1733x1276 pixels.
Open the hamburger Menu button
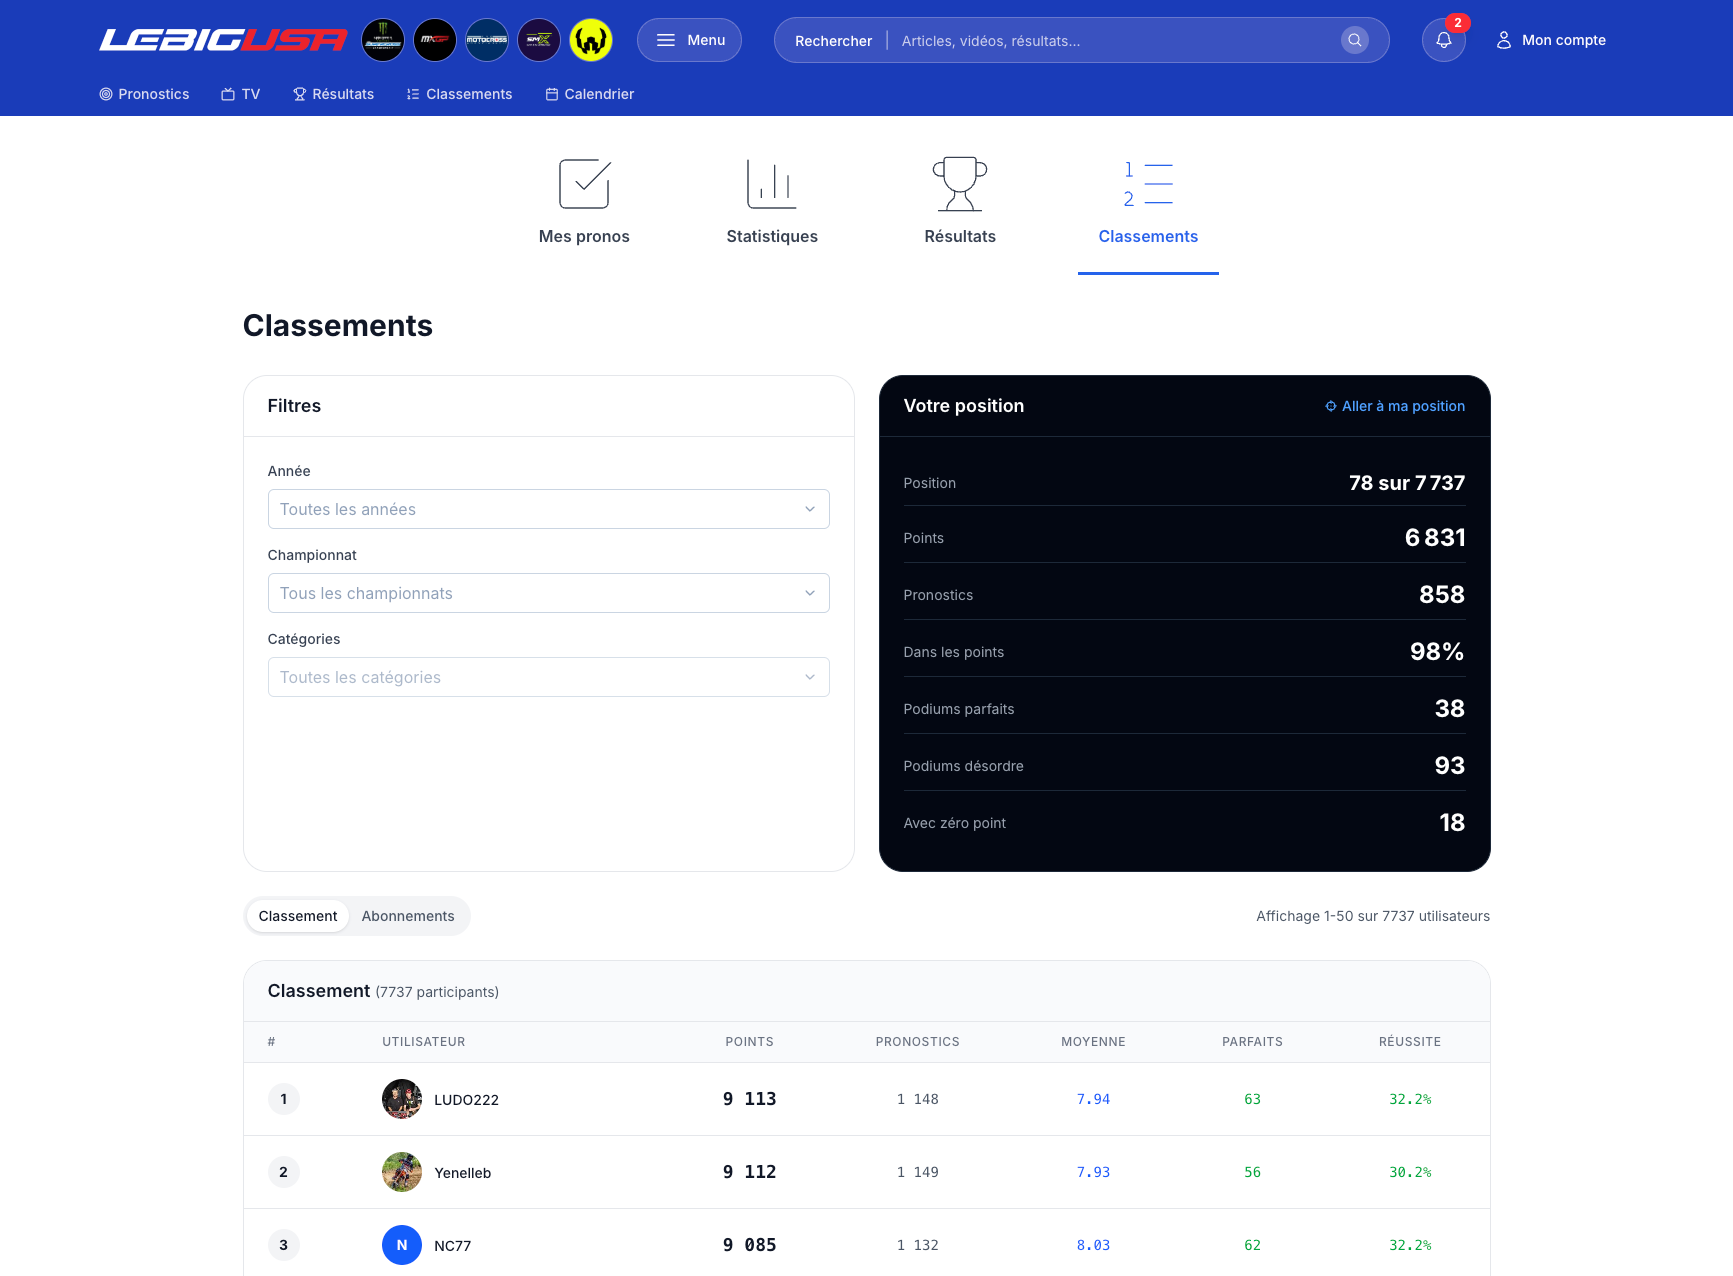click(689, 40)
